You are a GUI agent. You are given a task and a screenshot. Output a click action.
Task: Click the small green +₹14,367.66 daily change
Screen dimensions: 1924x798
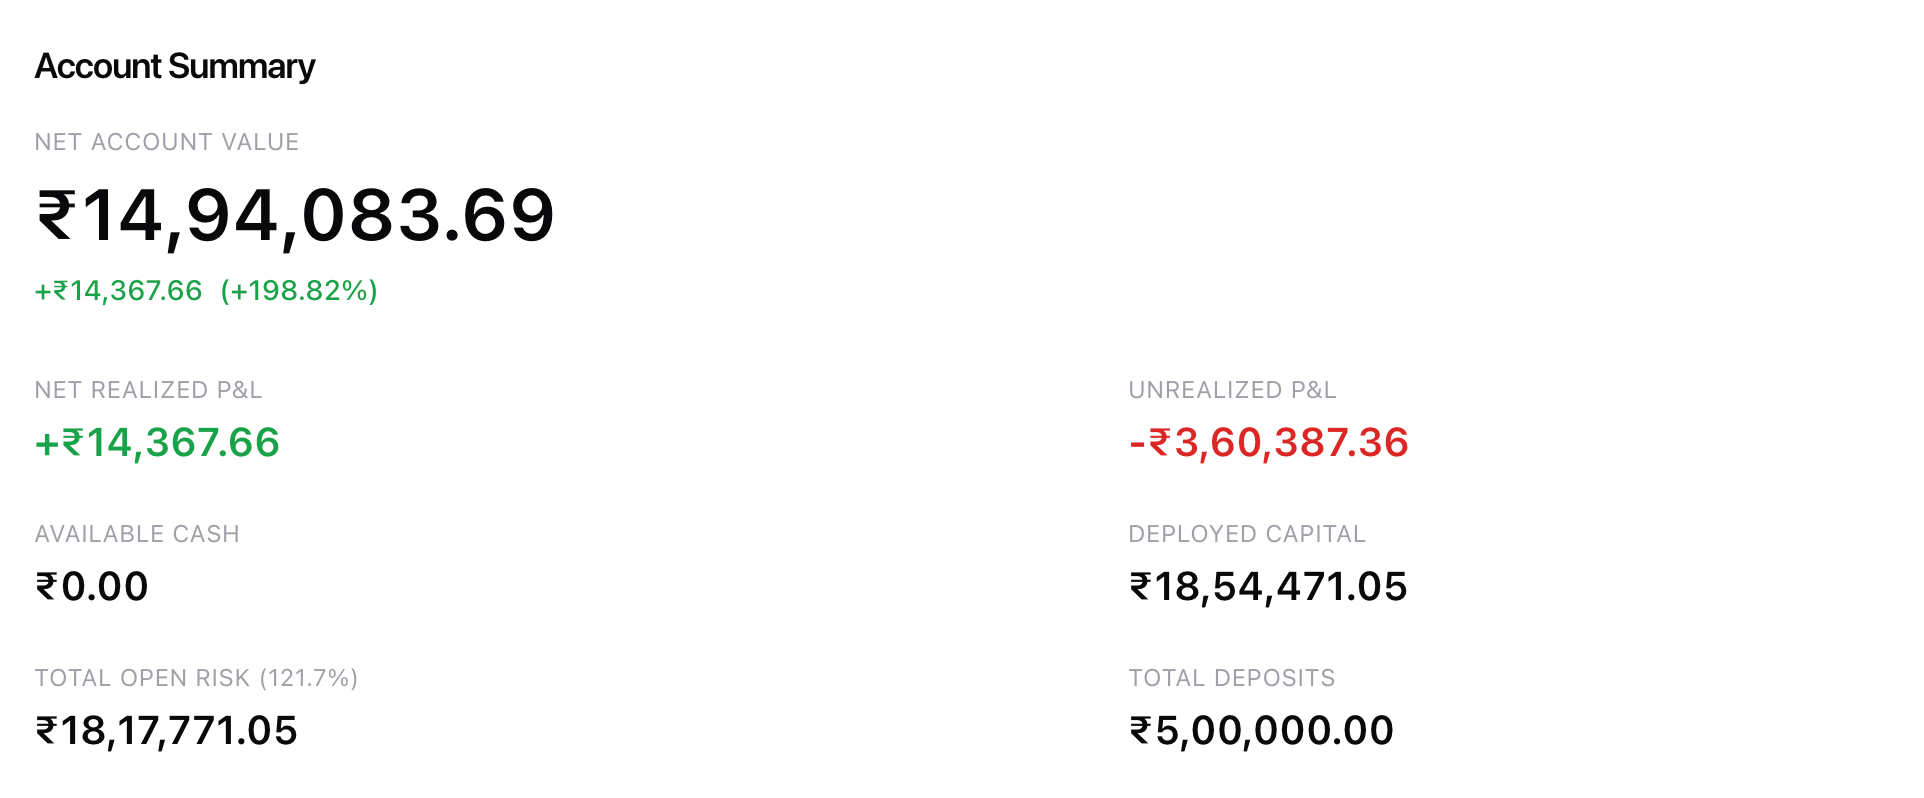(x=119, y=291)
